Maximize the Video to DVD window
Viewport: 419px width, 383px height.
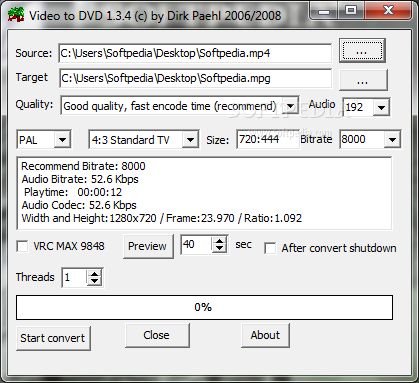coord(351,11)
